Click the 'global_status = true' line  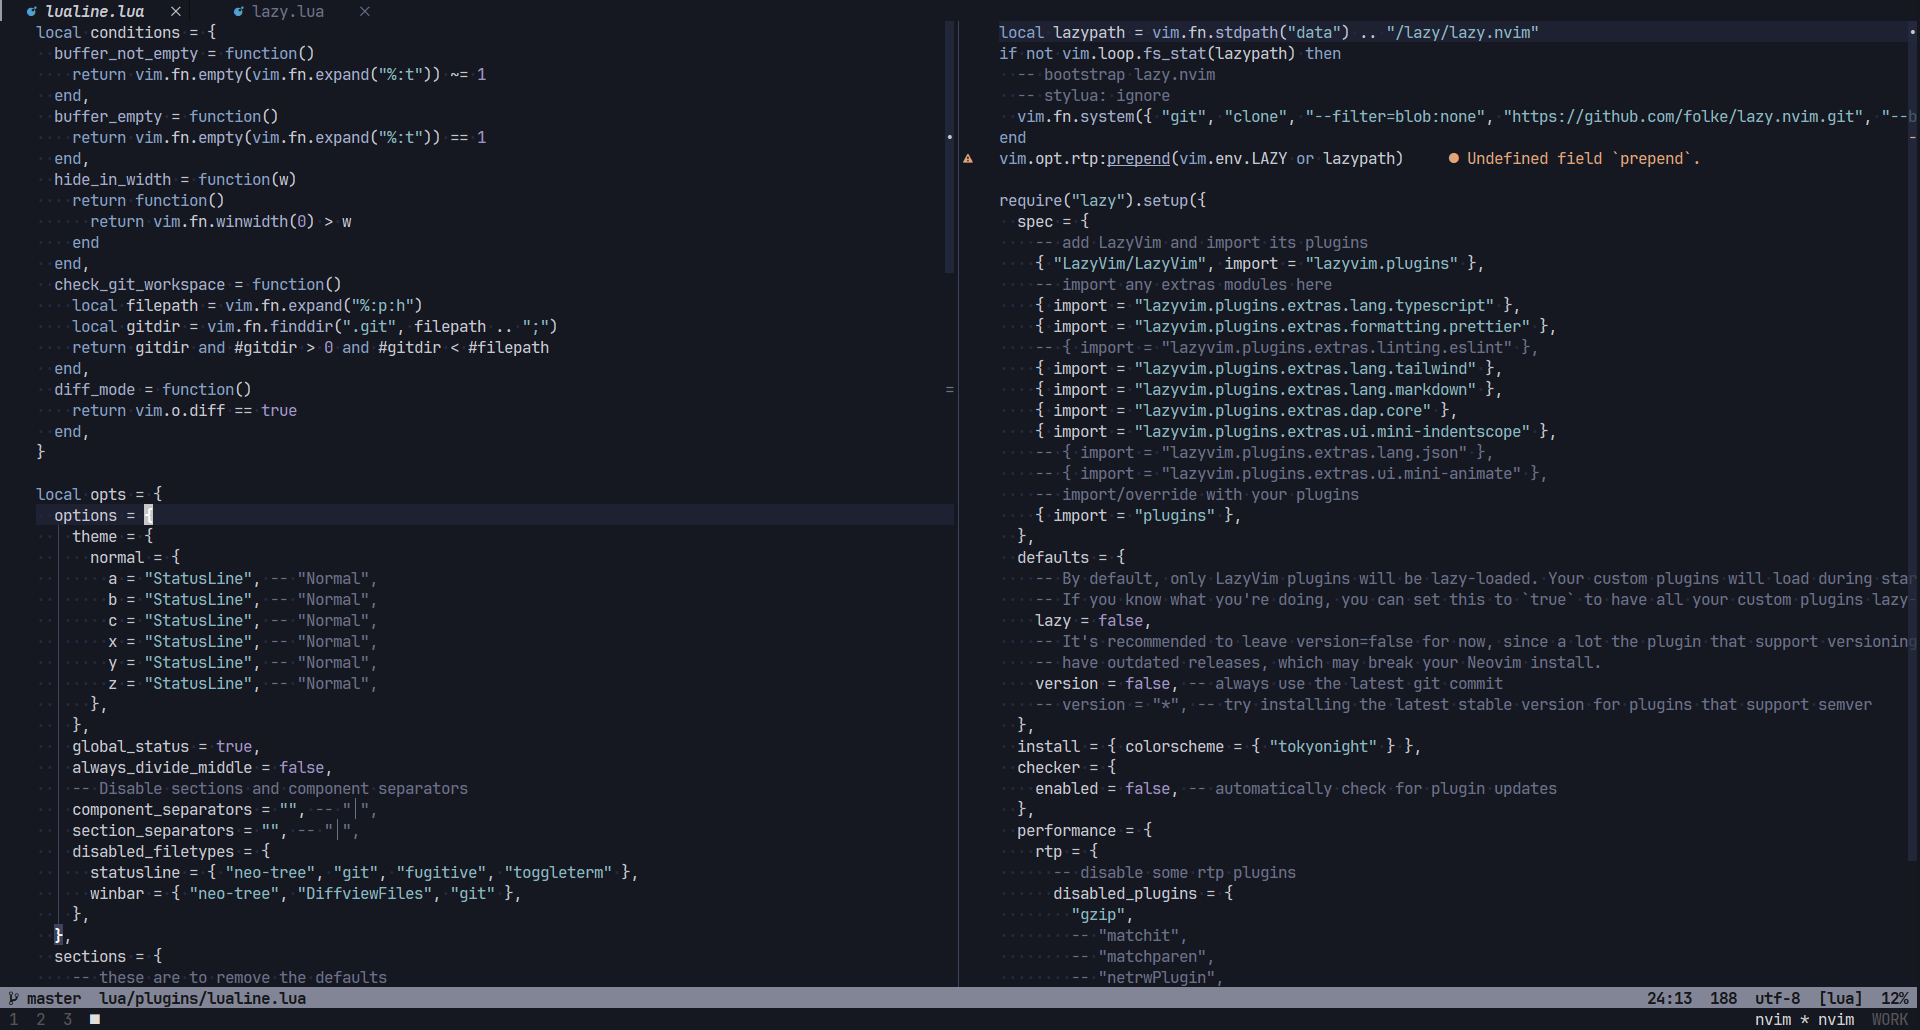(166, 746)
